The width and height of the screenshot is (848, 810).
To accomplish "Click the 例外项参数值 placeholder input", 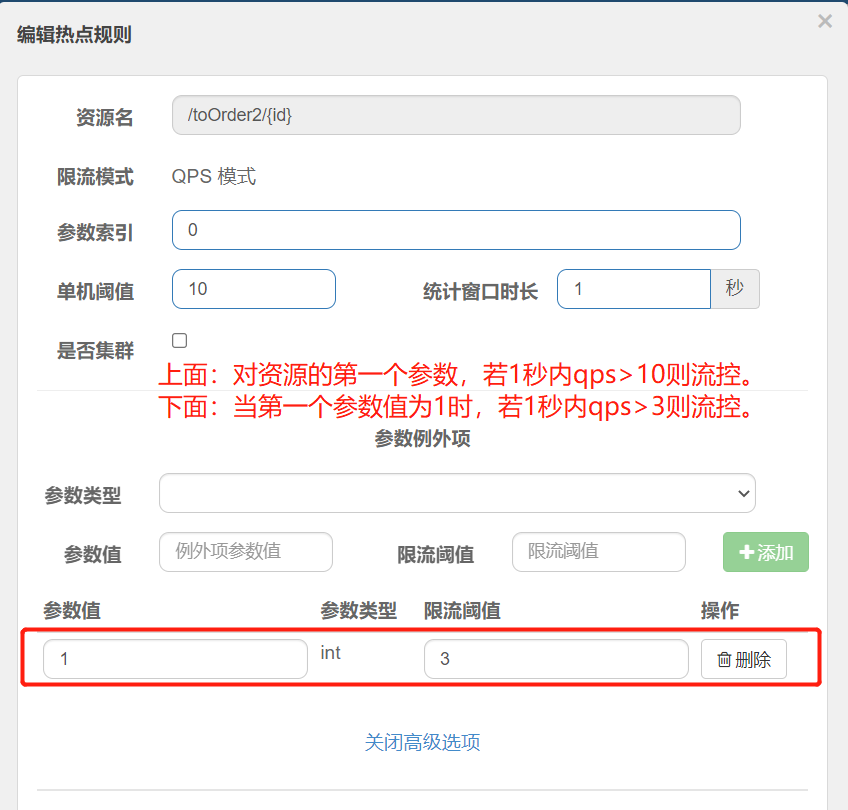I will pyautogui.click(x=246, y=552).
